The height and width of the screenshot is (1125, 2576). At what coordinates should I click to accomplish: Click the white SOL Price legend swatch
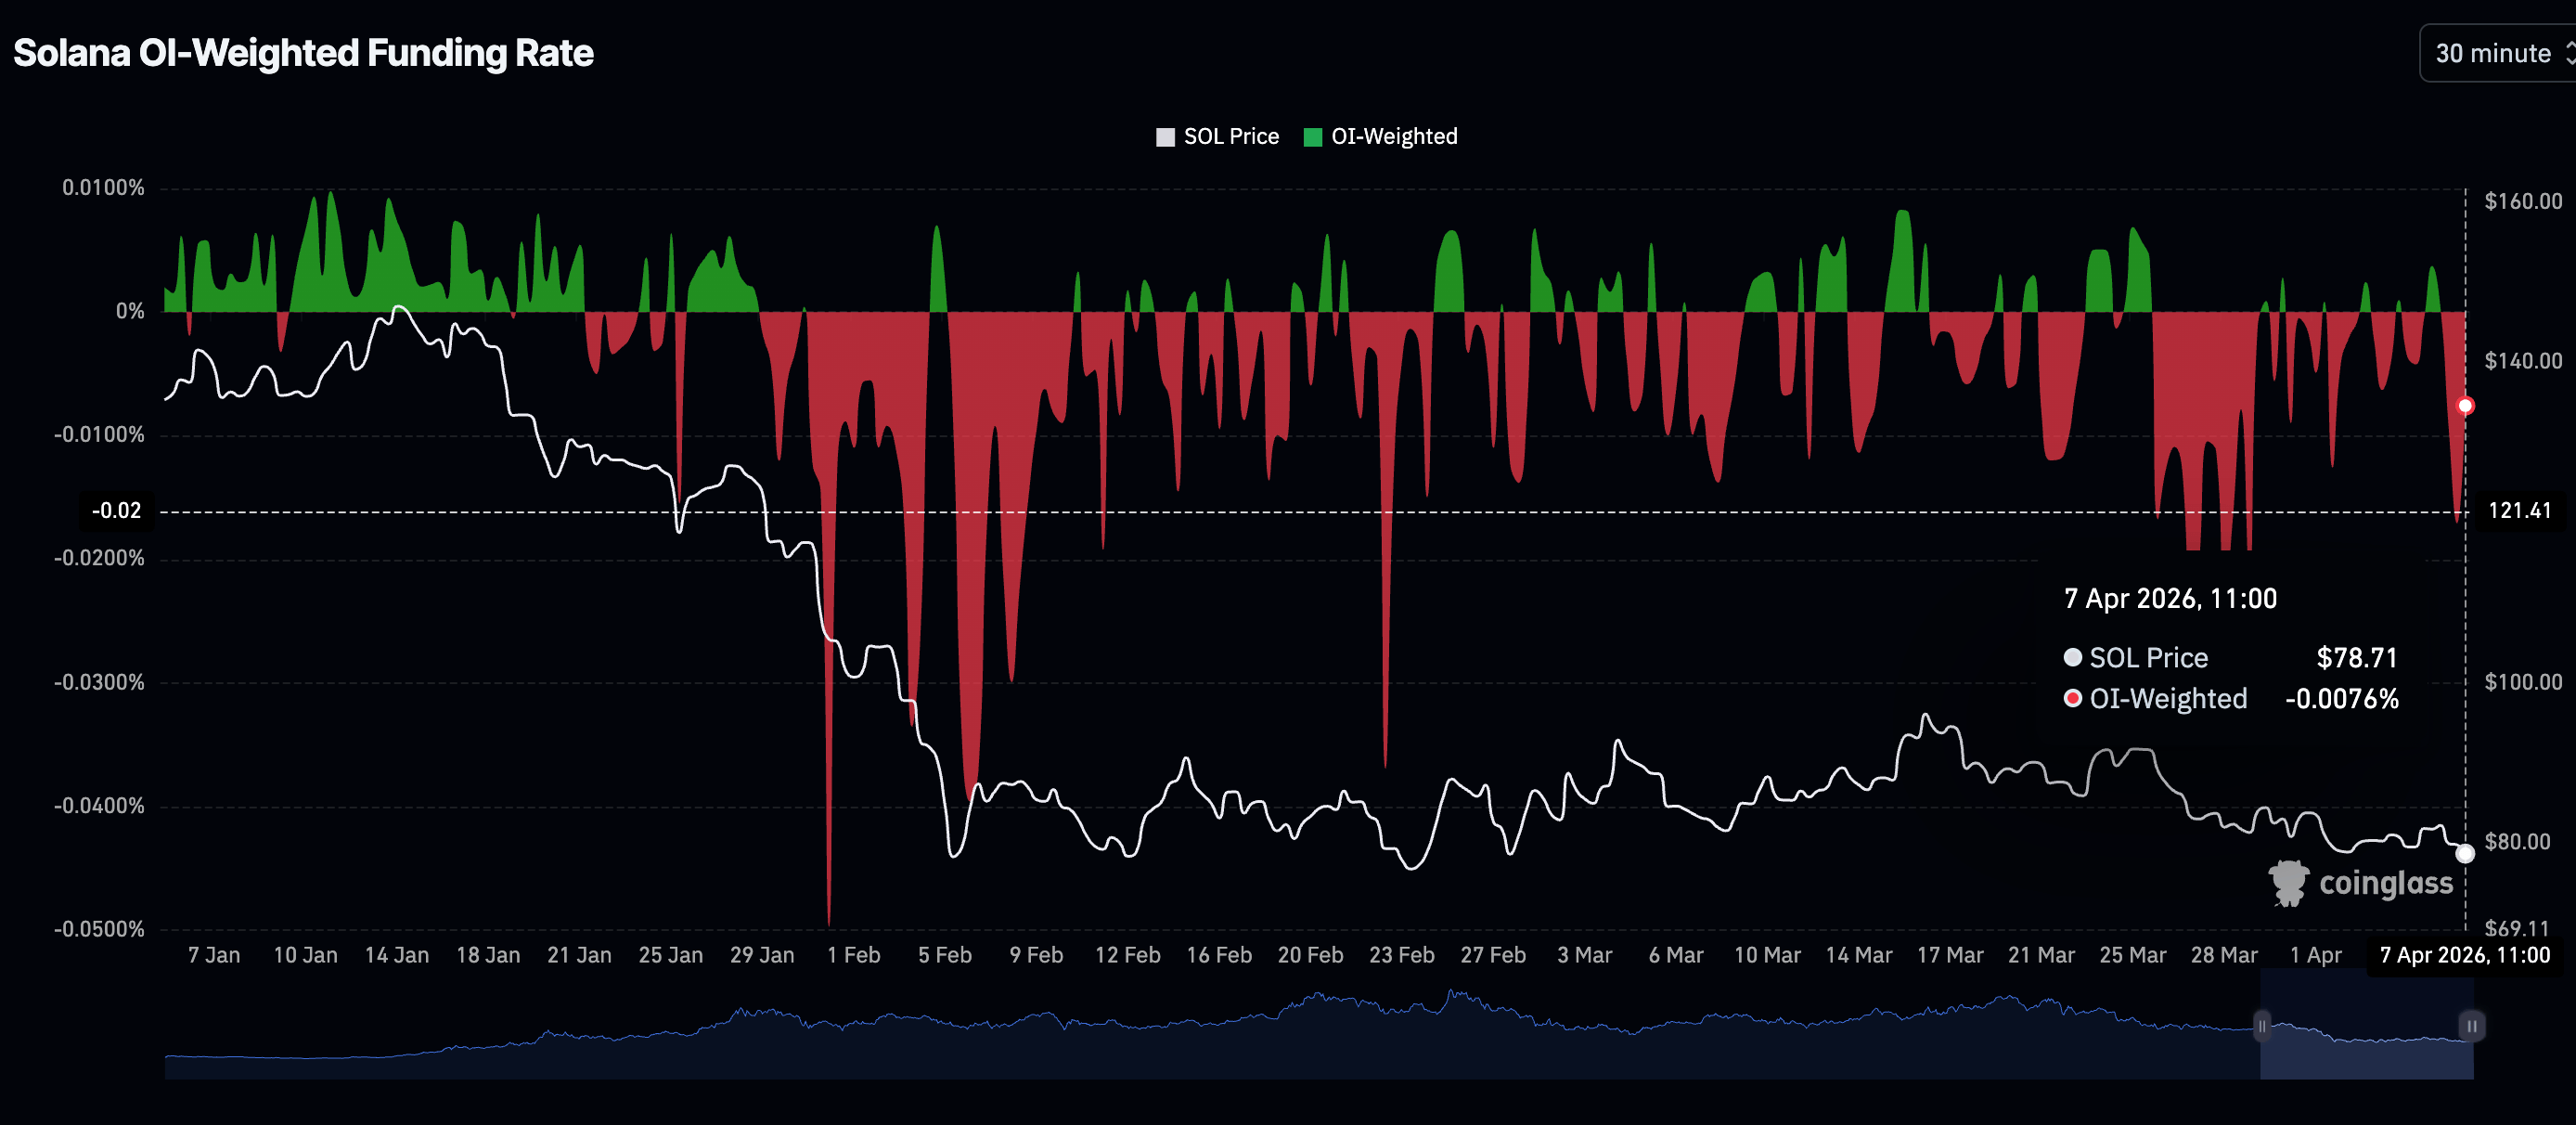(1165, 137)
